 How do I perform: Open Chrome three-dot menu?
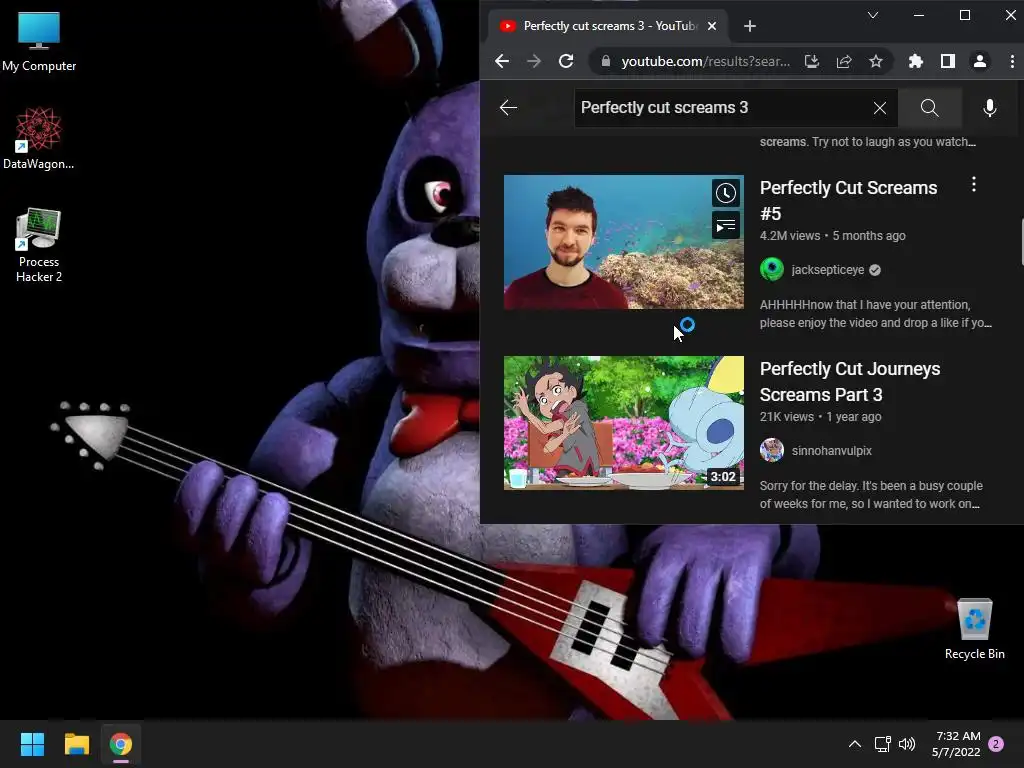1012,61
